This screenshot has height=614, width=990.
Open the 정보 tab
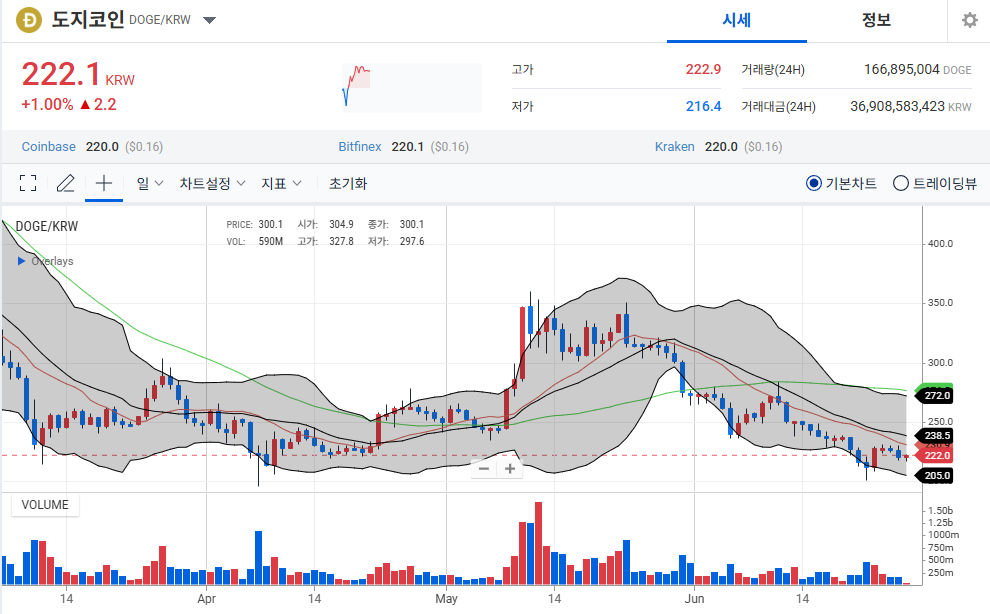(x=876, y=20)
